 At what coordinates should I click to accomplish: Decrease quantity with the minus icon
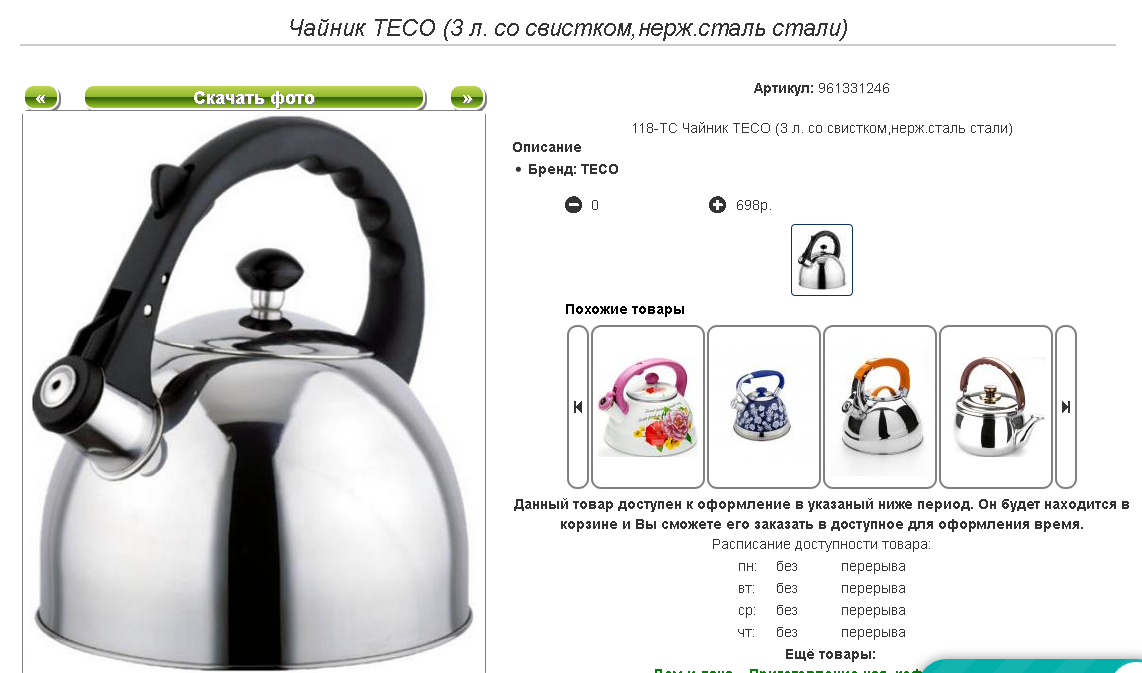[573, 205]
